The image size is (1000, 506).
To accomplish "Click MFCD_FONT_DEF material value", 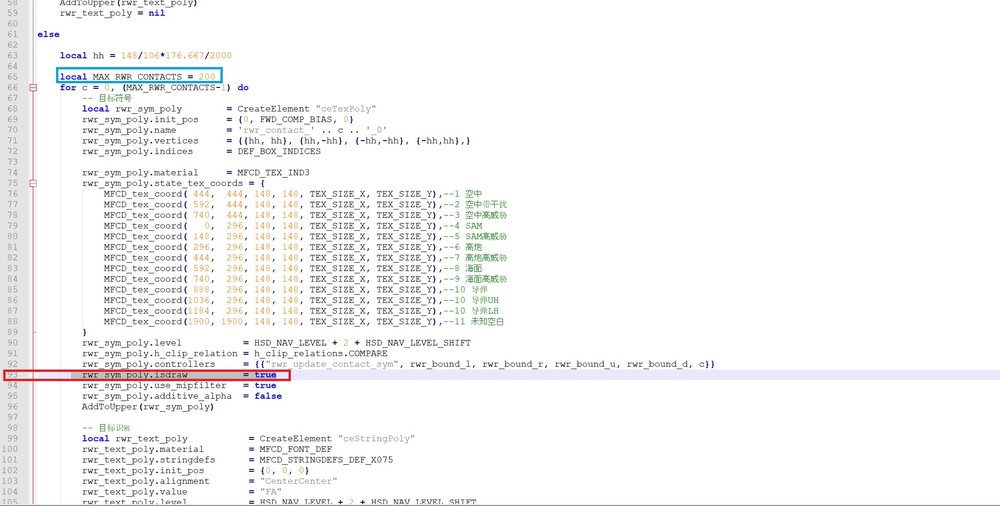I will click(295, 449).
